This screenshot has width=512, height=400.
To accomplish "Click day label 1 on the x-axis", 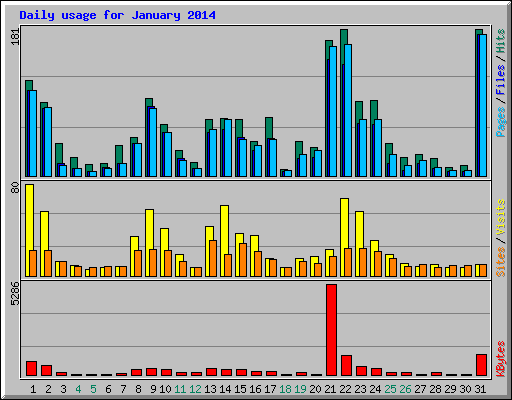I will pos(33,389).
